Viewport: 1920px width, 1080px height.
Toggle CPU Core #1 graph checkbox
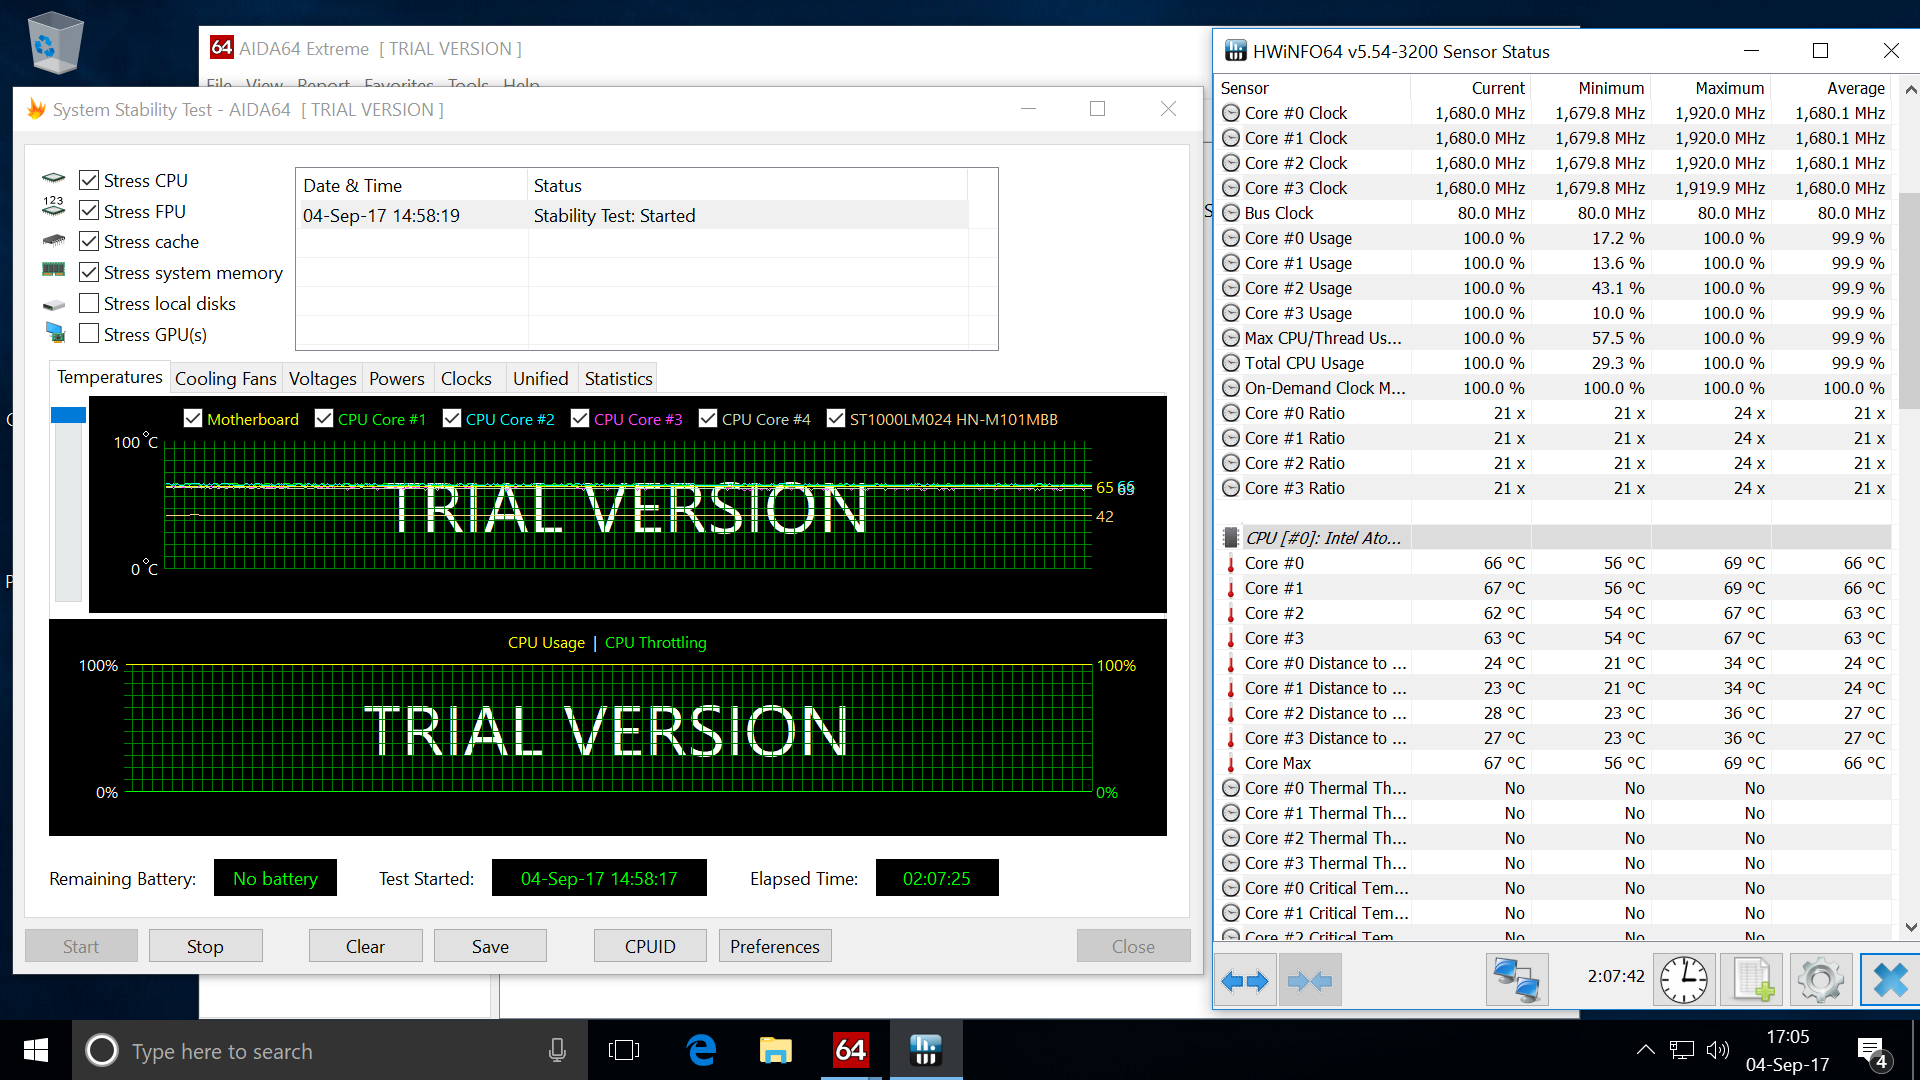click(324, 419)
